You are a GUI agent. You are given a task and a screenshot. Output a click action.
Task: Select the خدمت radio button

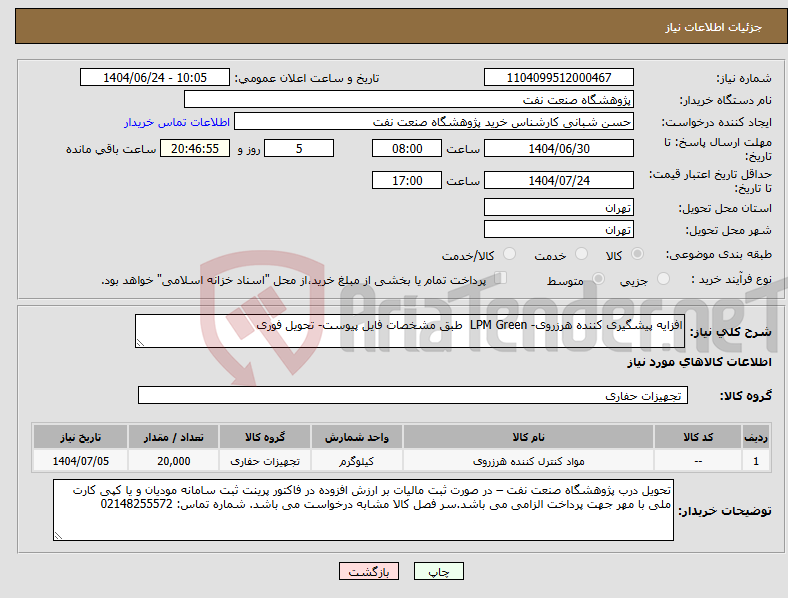581,254
